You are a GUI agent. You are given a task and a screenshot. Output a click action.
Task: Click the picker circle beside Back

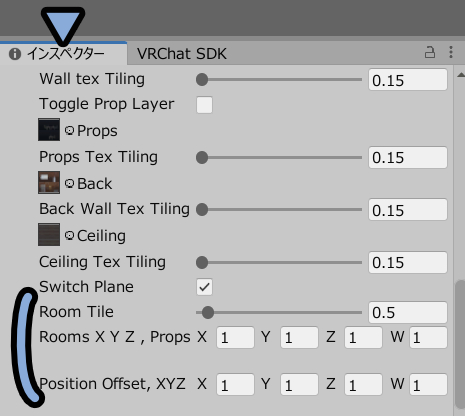(x=69, y=183)
